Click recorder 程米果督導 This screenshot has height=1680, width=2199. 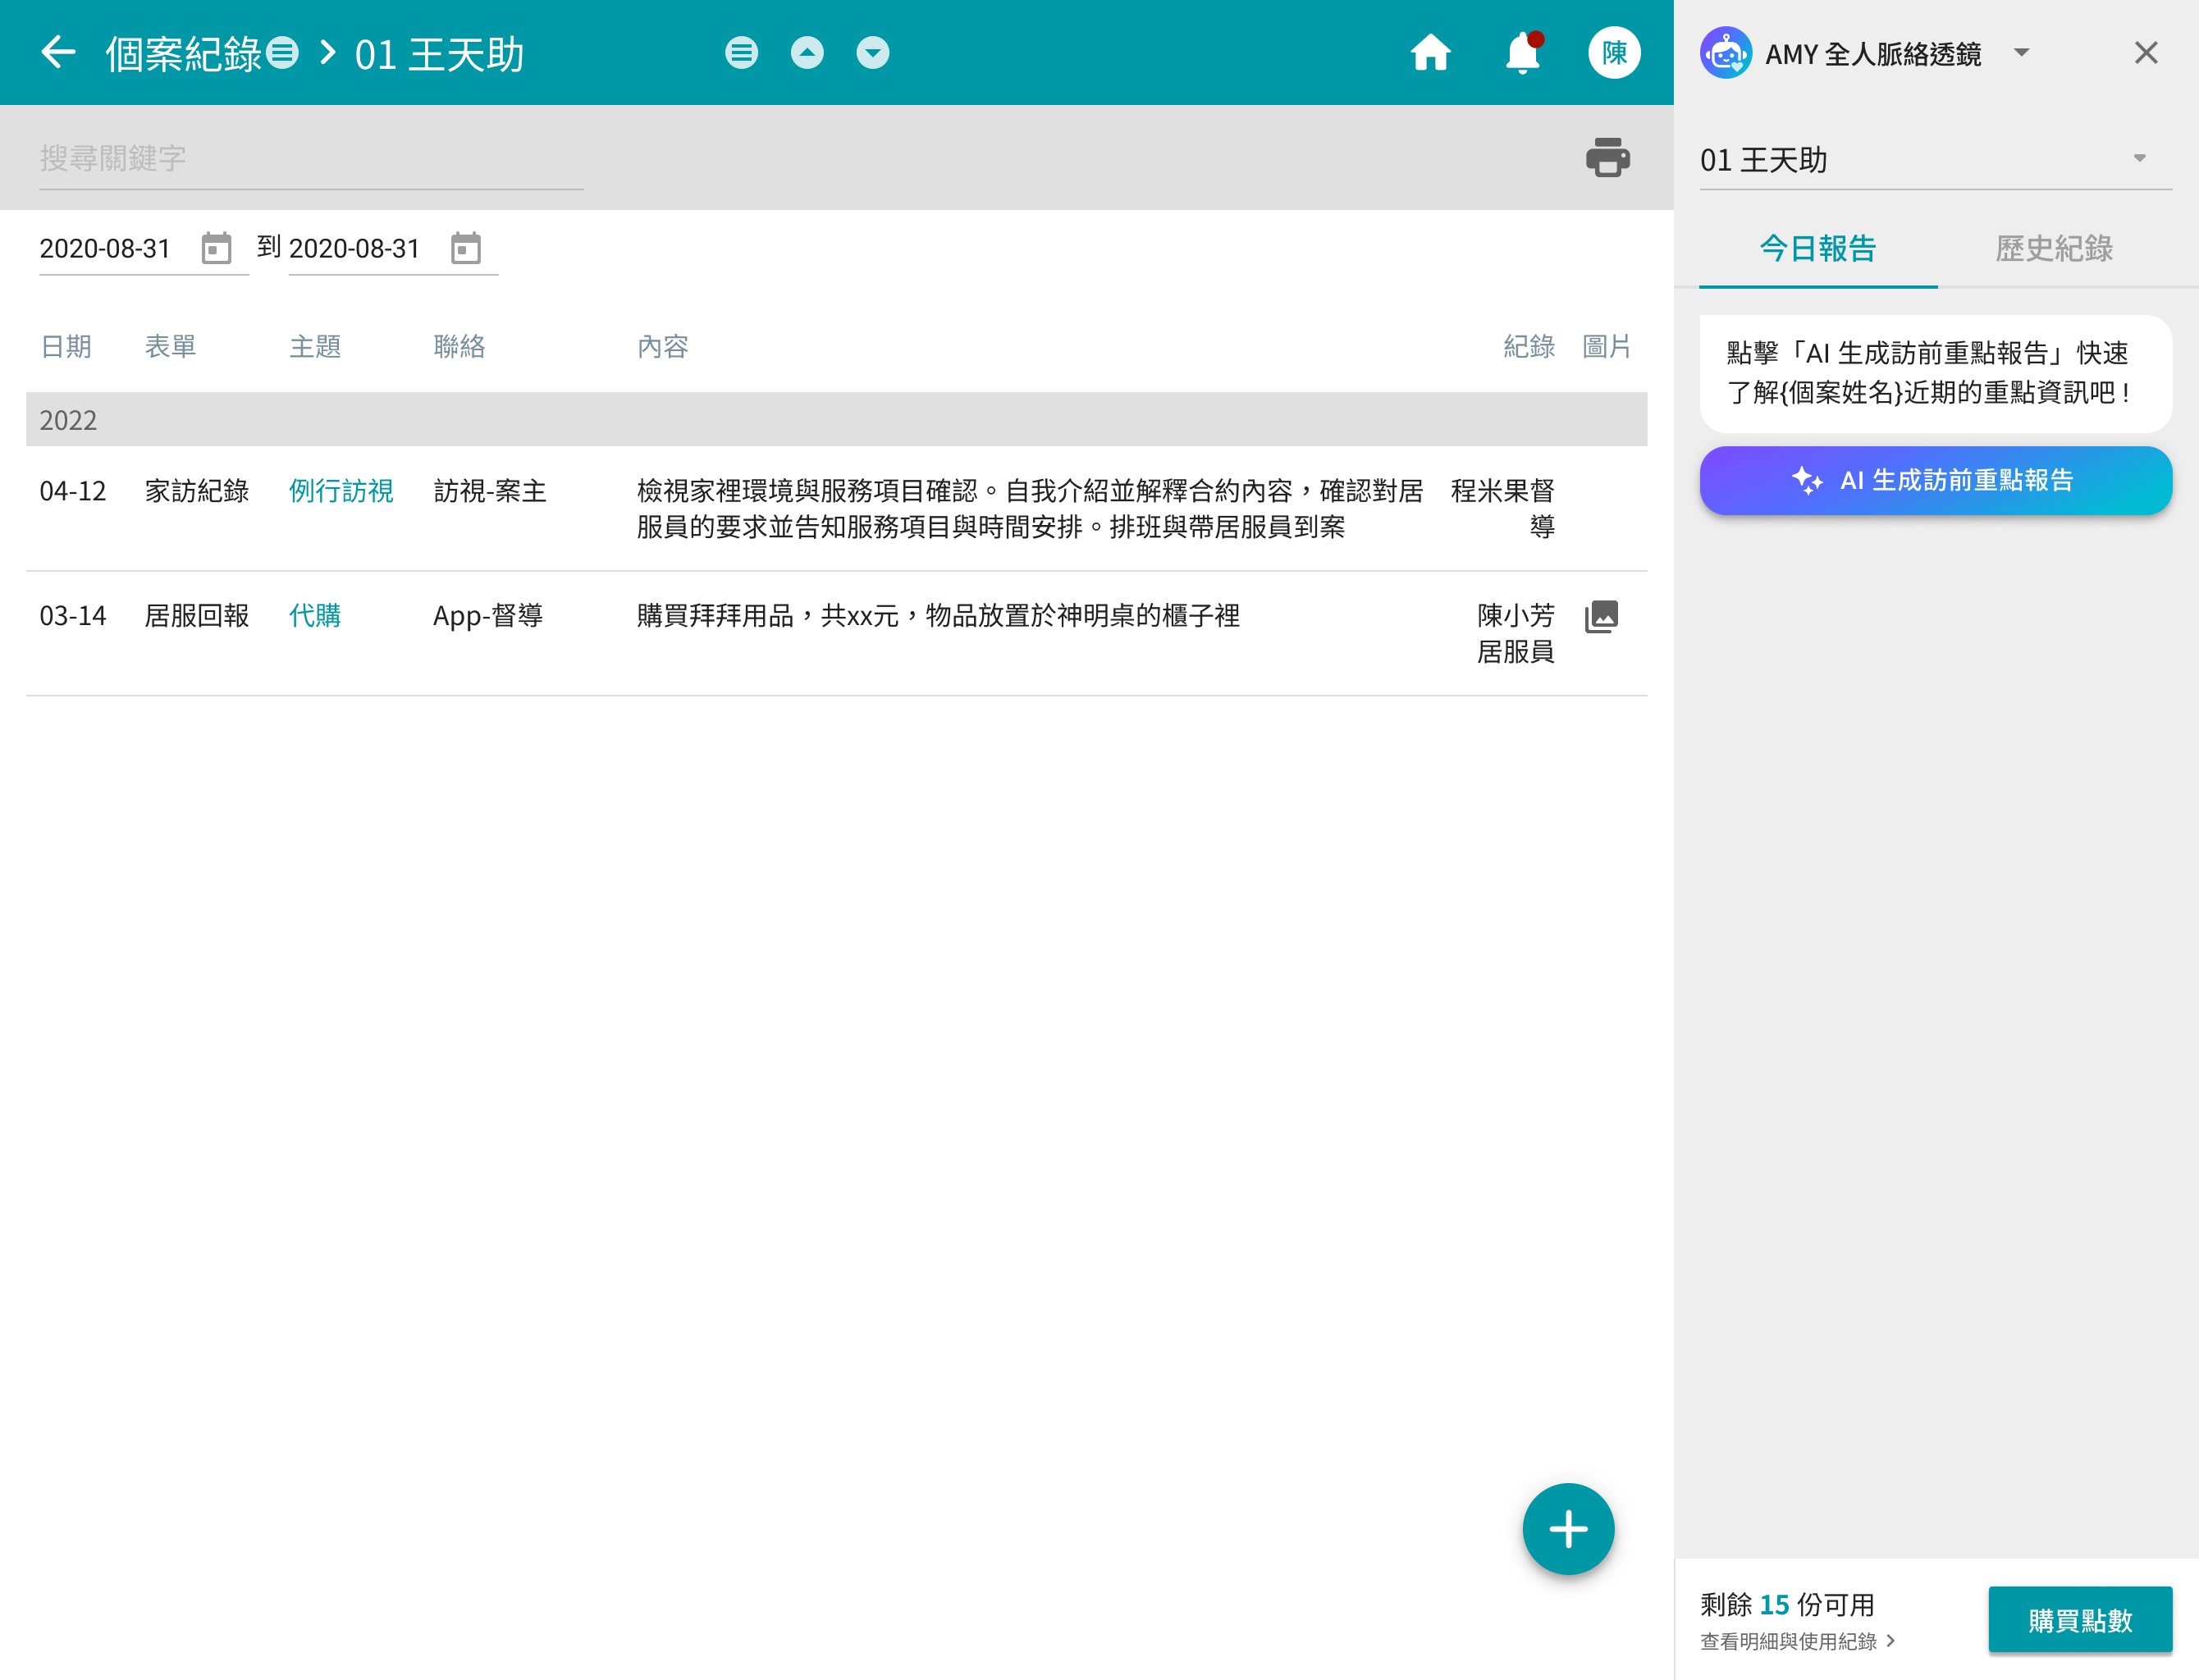(1503, 508)
